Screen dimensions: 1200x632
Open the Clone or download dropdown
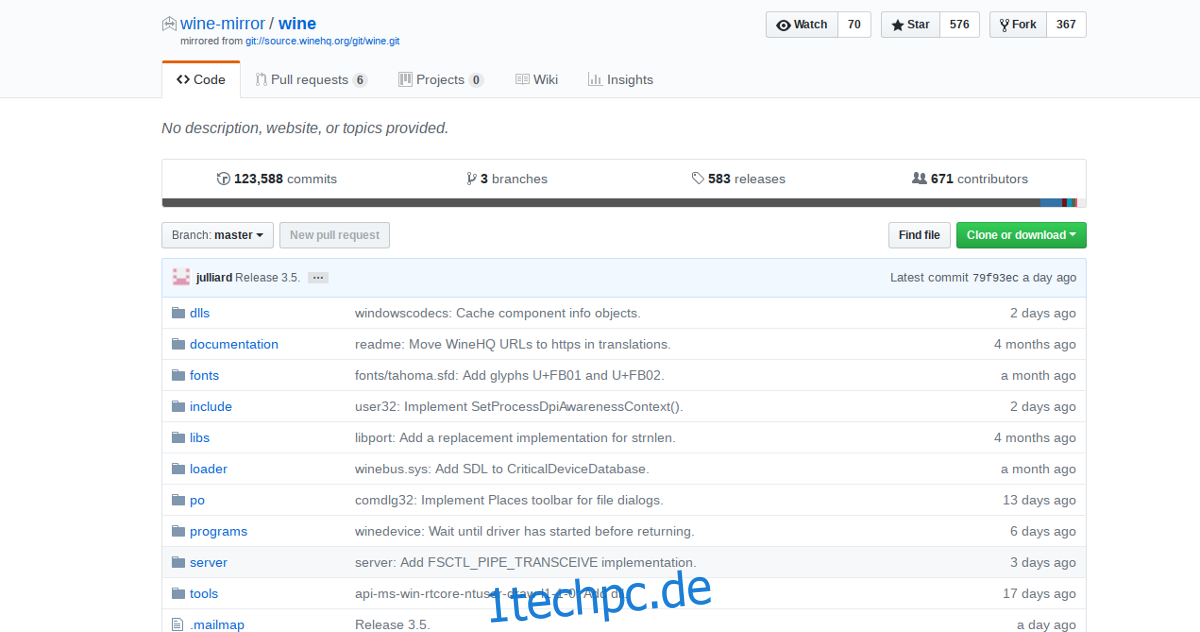click(x=1021, y=235)
